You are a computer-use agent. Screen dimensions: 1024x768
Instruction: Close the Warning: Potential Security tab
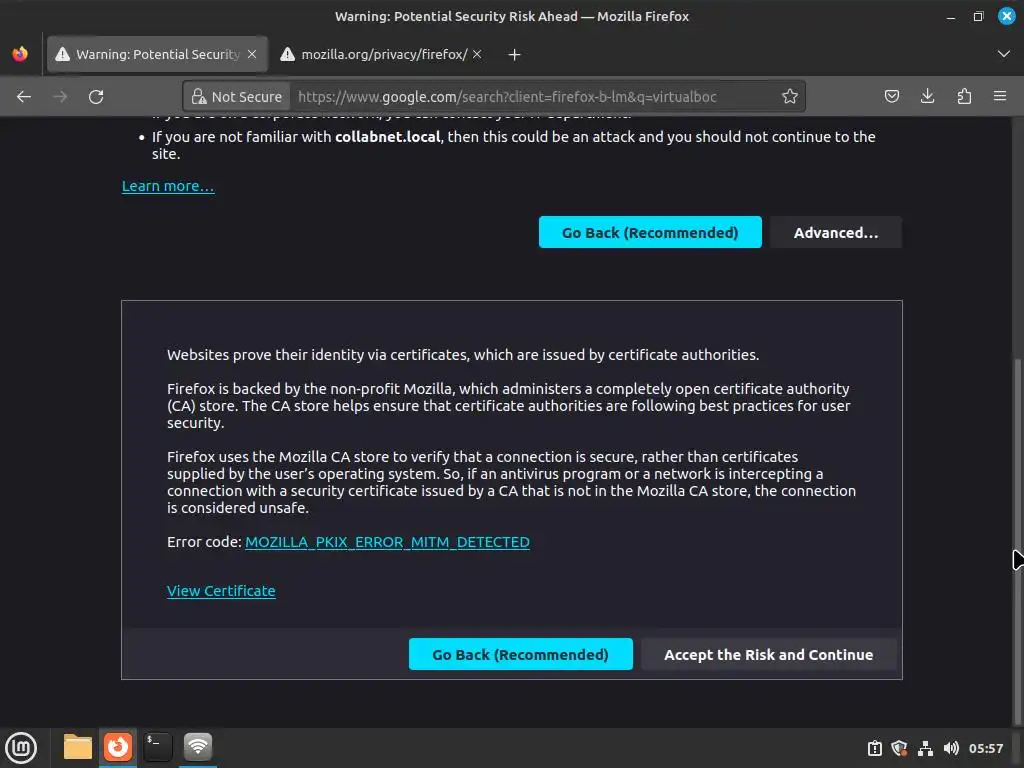252,54
